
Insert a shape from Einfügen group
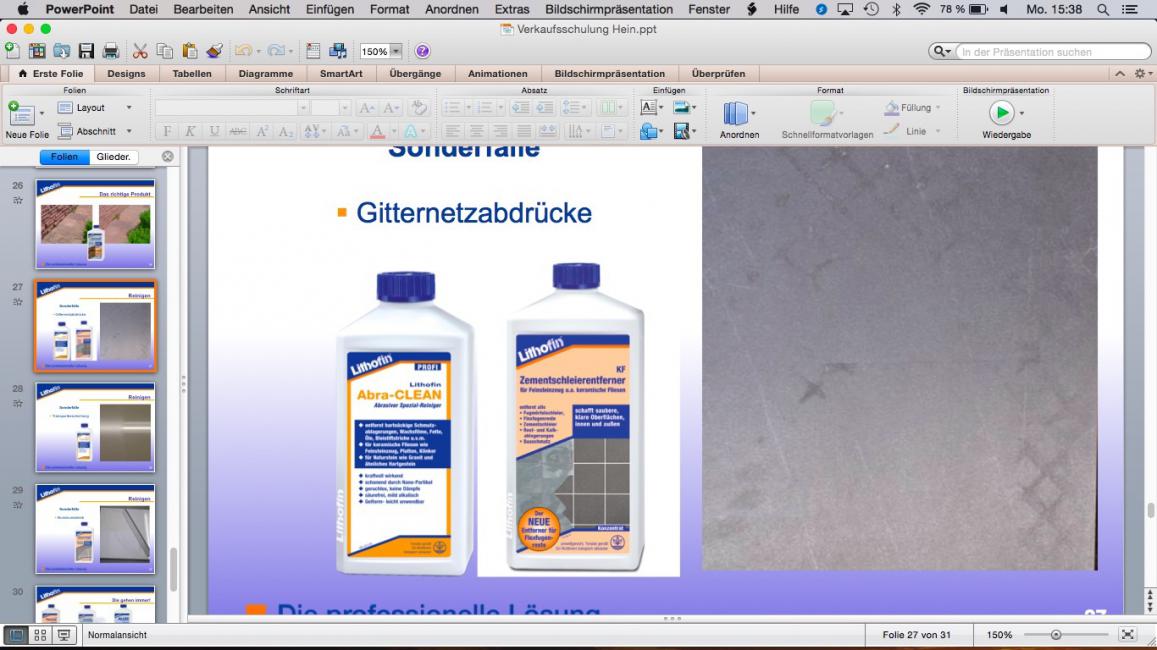pos(649,131)
